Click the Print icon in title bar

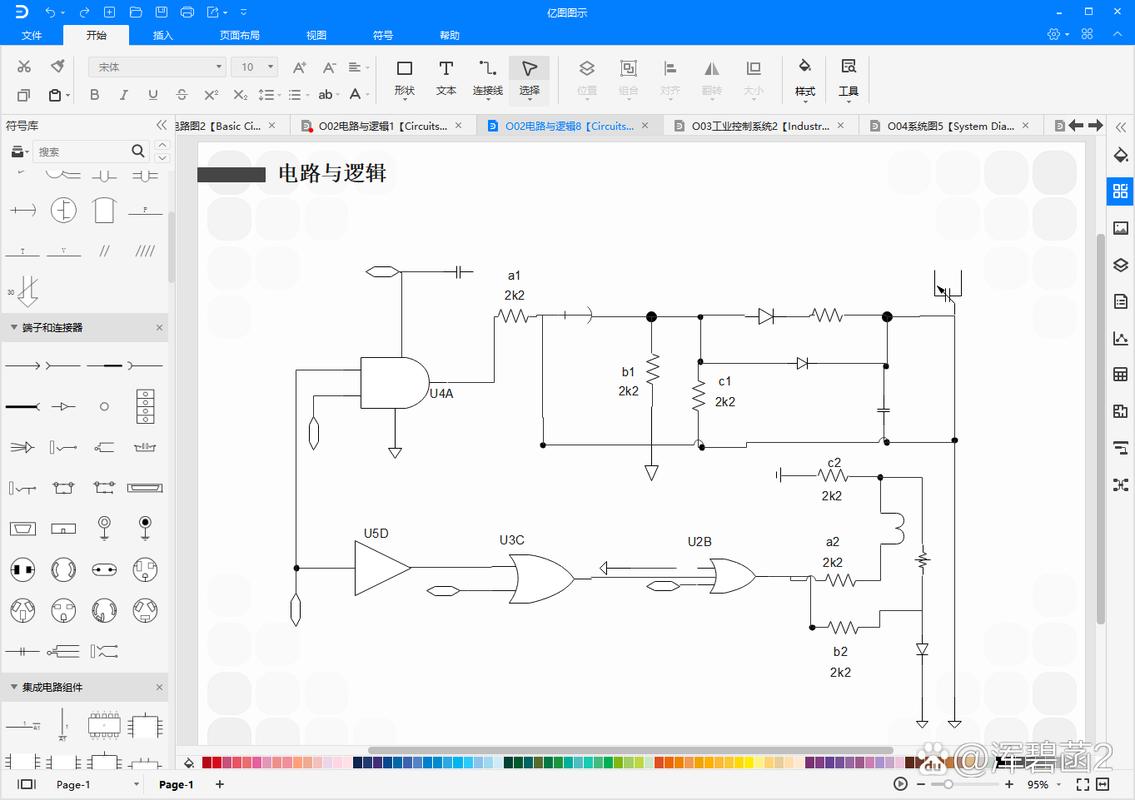tap(187, 12)
